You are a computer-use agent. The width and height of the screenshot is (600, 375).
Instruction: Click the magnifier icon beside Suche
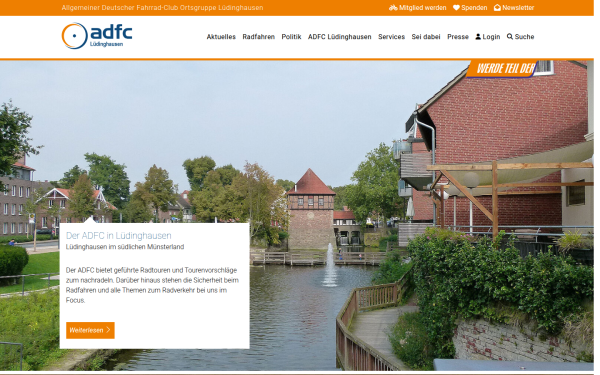(510, 37)
